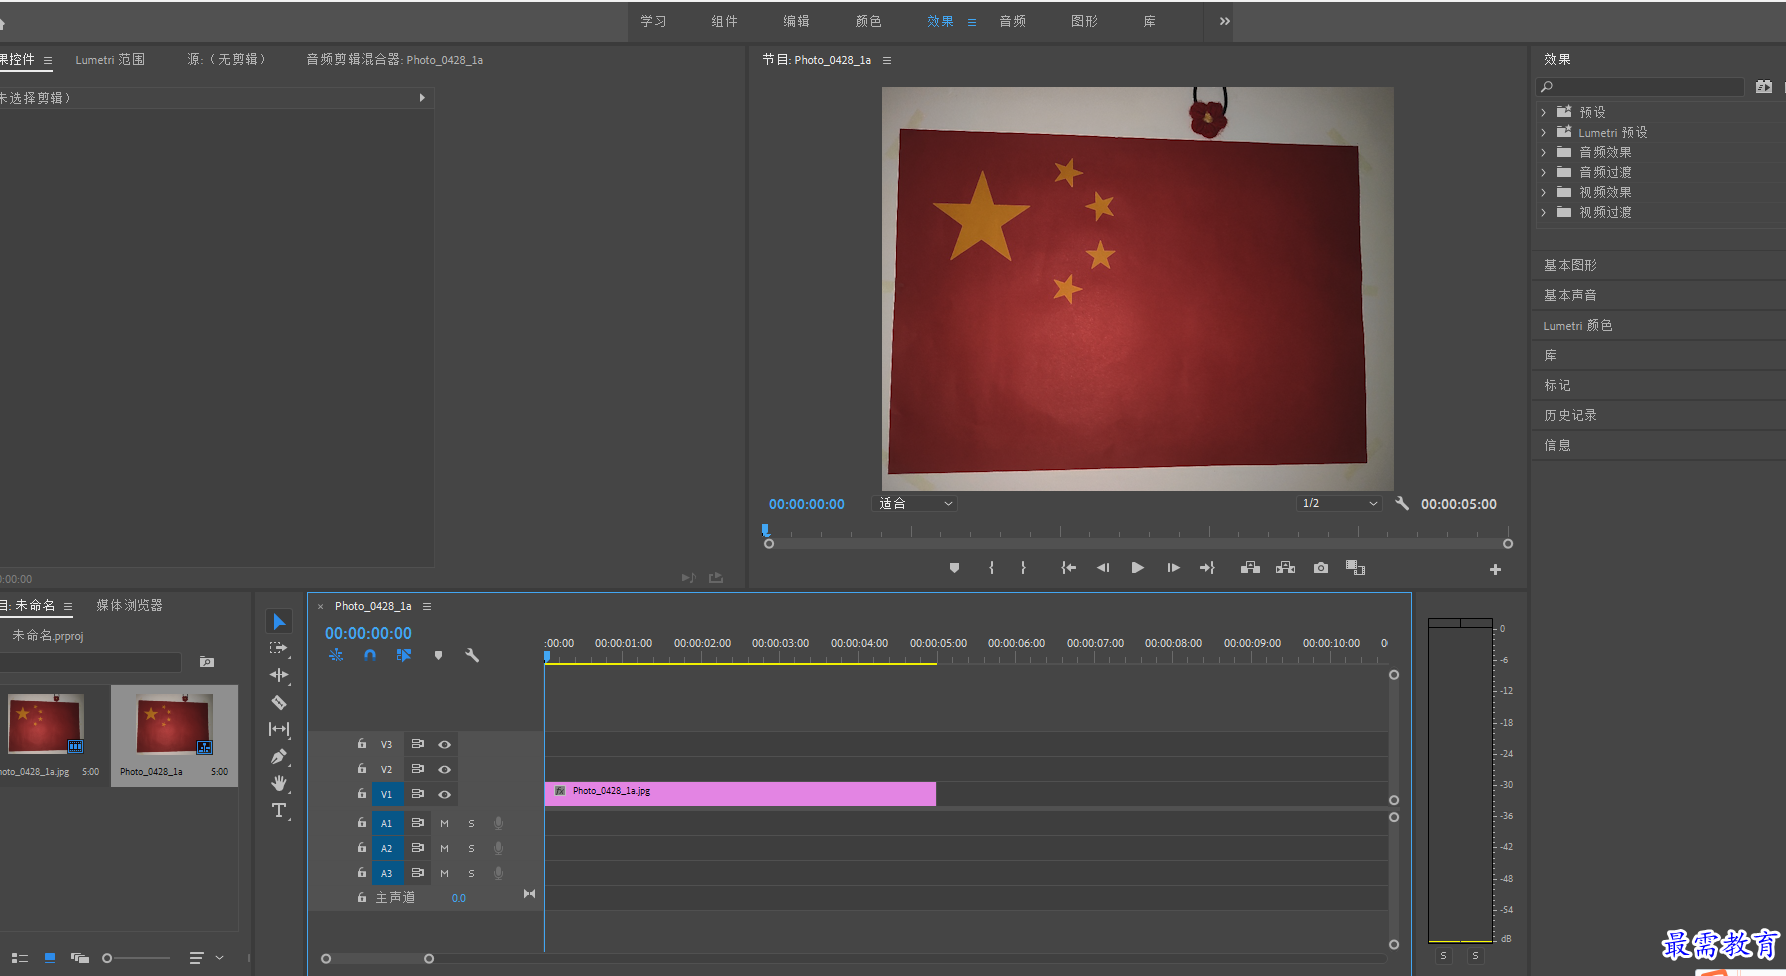Select the Pen tool
1786x976 pixels.
point(279,757)
